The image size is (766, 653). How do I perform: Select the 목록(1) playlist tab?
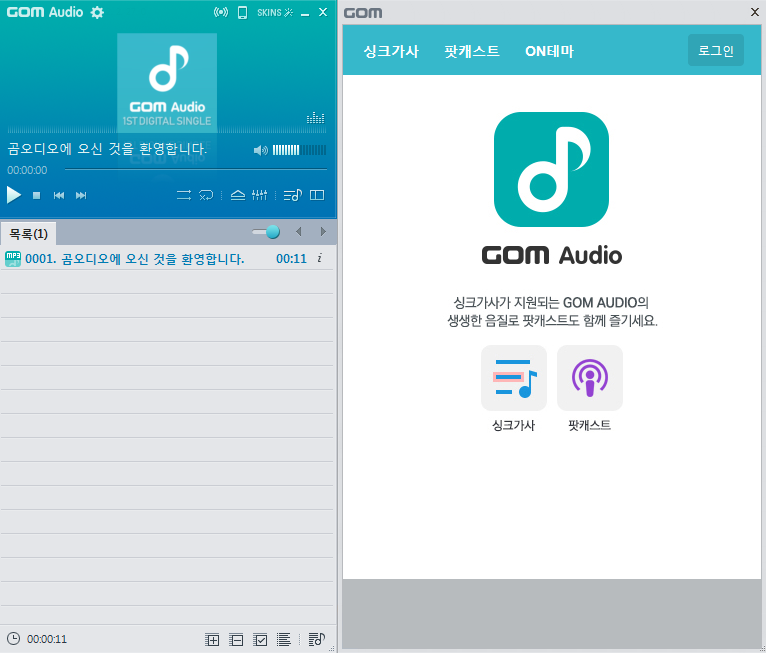[28, 234]
